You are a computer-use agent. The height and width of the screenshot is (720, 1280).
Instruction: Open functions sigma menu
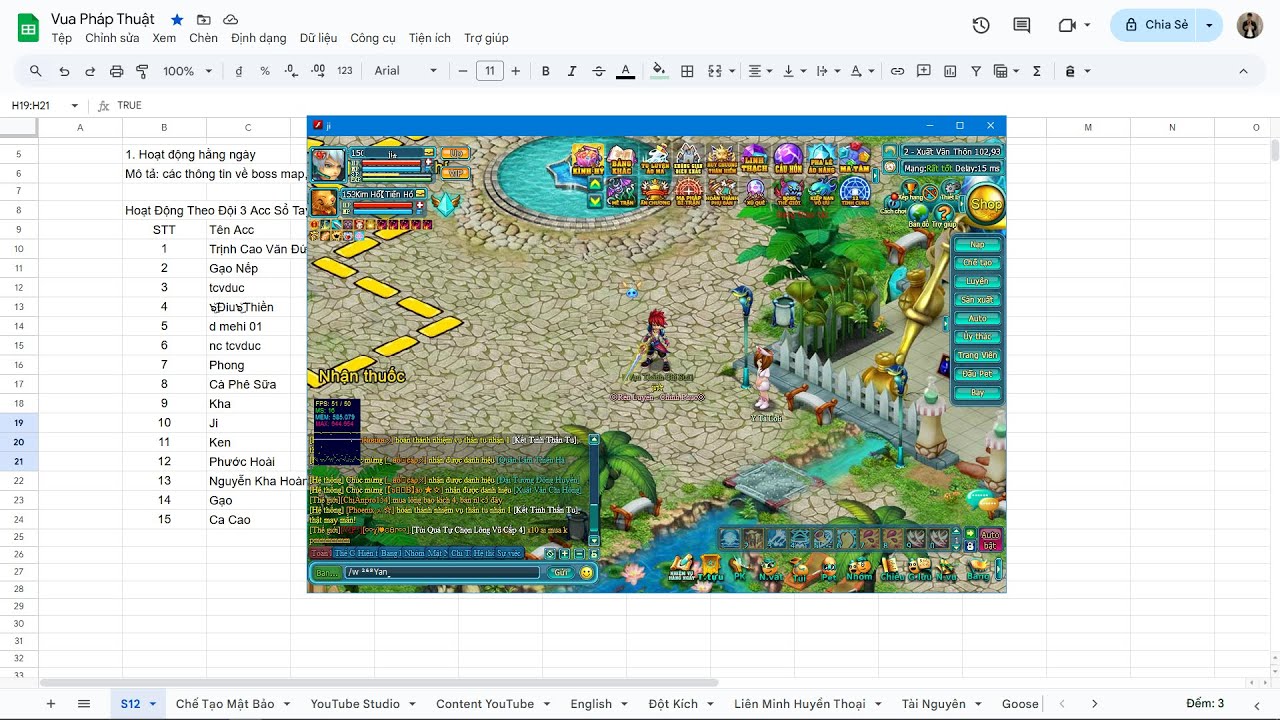[1036, 71]
